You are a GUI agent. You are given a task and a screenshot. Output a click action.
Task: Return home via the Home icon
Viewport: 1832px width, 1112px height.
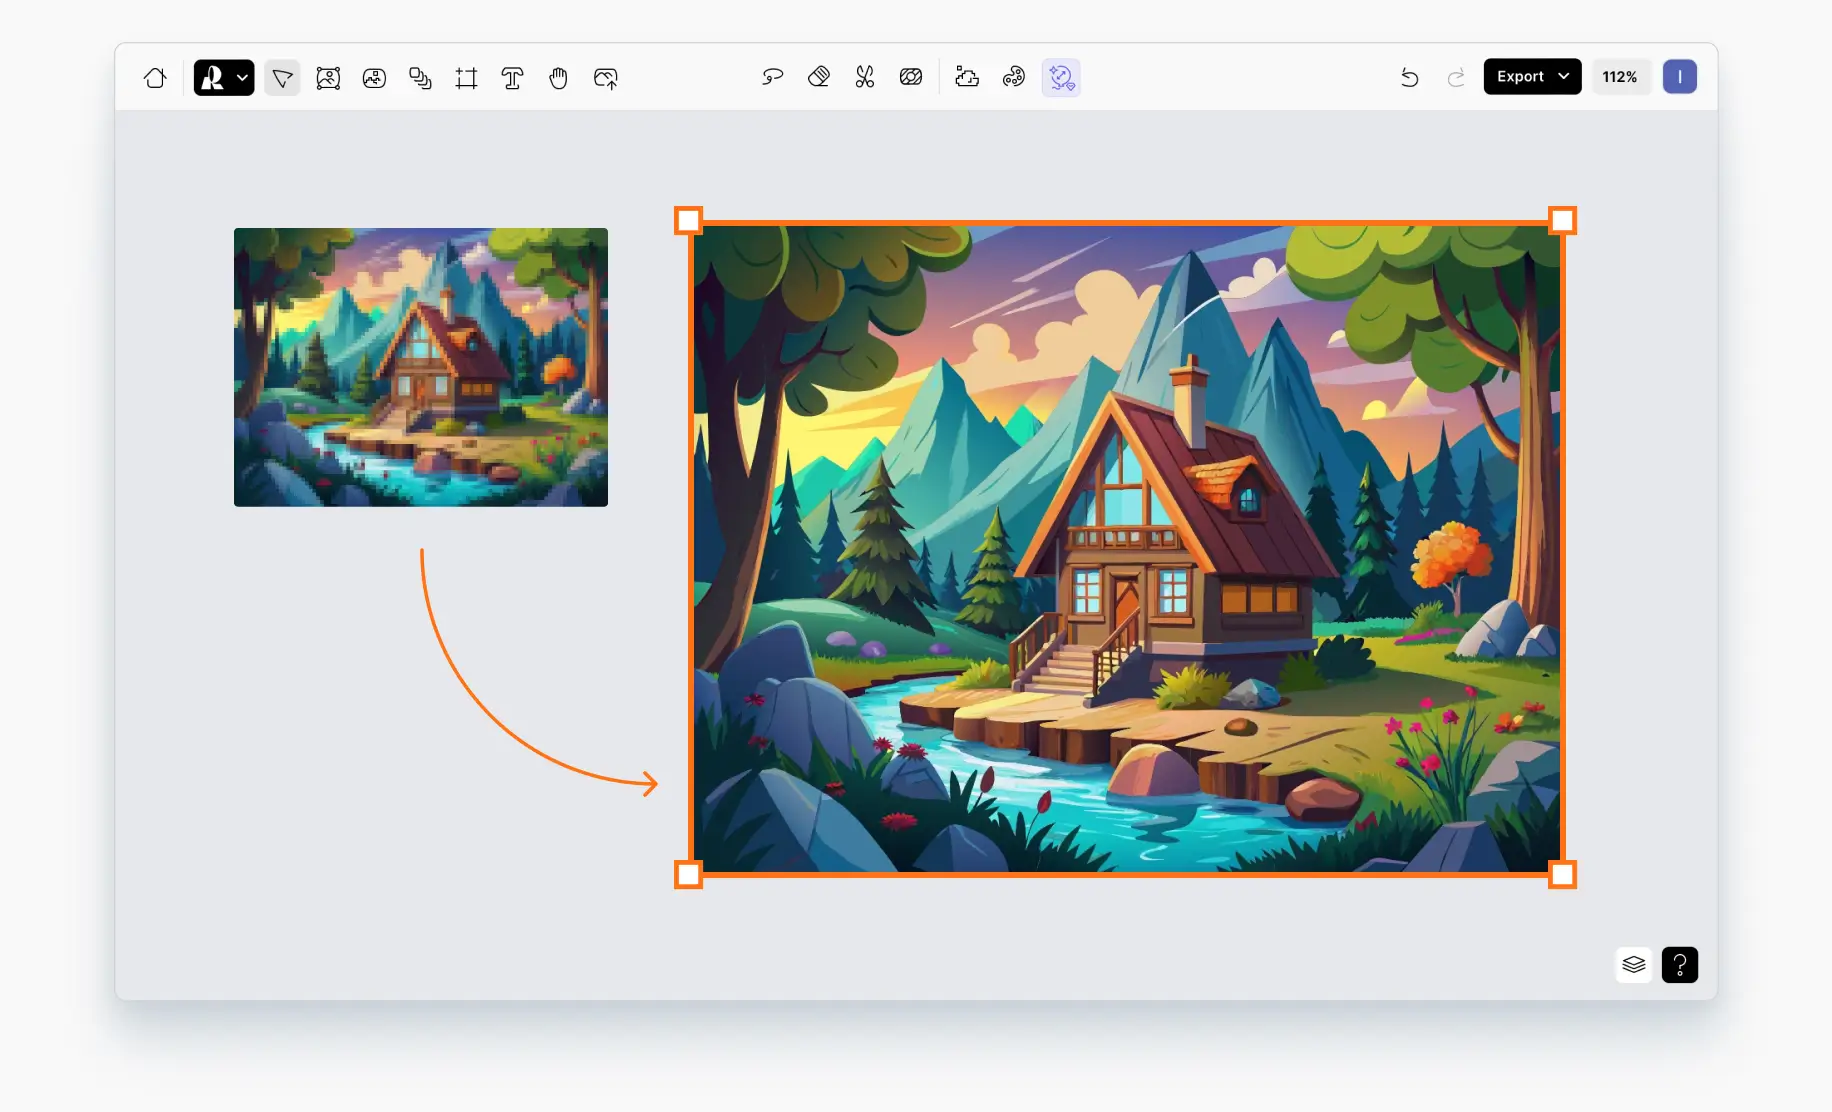click(x=155, y=77)
